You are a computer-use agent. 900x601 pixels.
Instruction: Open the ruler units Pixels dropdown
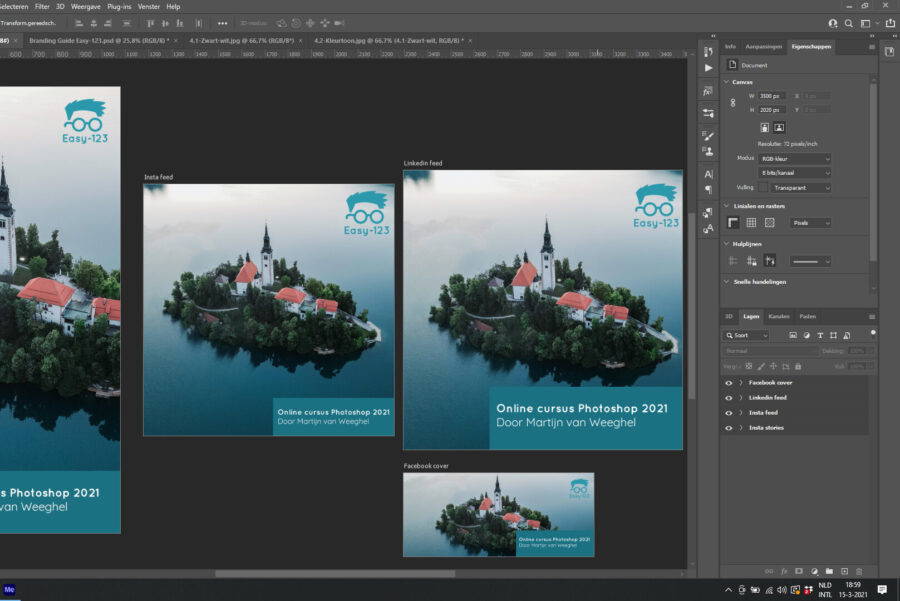pyautogui.click(x=810, y=223)
